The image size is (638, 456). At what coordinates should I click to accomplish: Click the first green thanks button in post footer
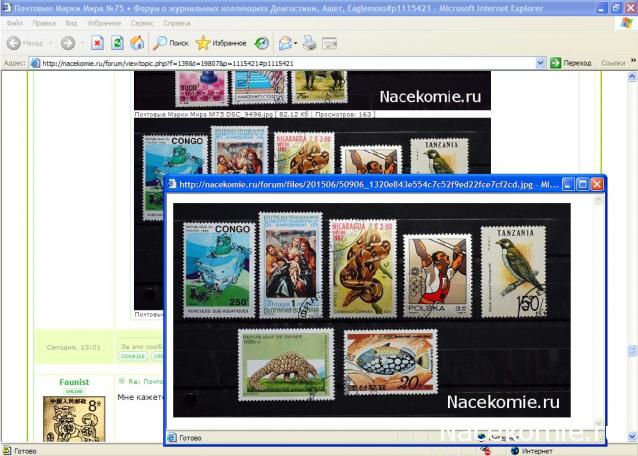[133, 356]
